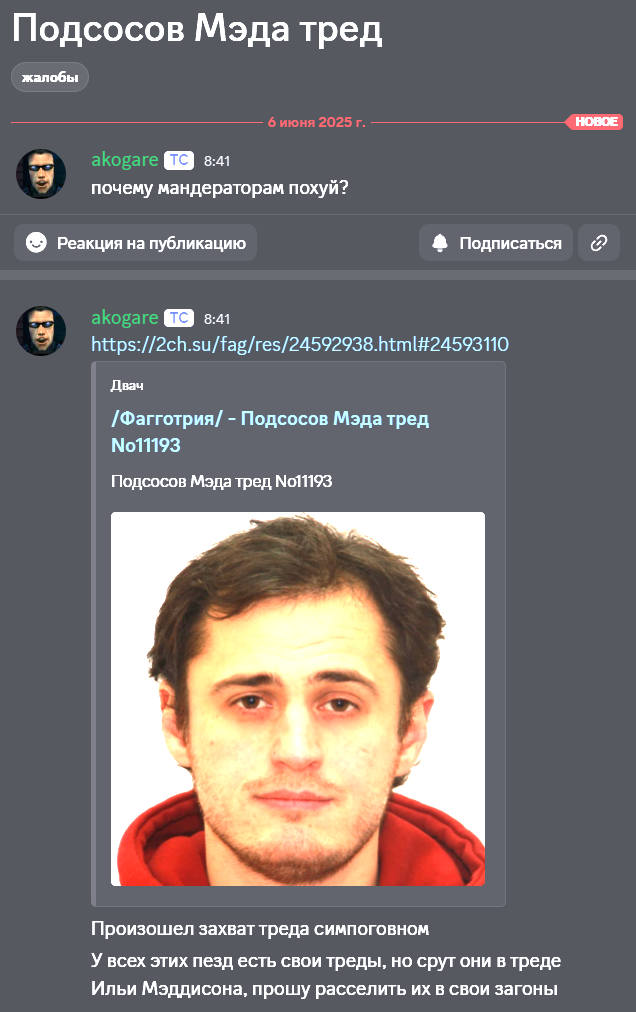636x1012 pixels.
Task: Click akogare username in the first post
Action: [x=125, y=159]
